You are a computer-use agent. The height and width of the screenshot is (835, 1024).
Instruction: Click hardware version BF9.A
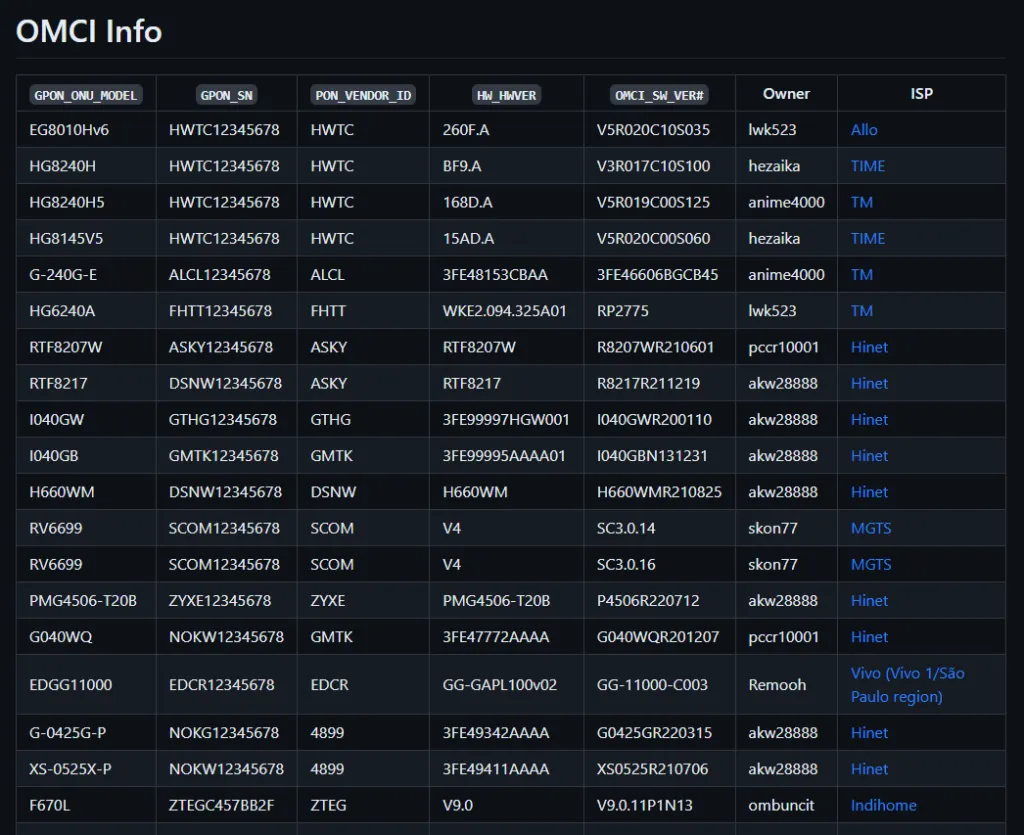(x=462, y=166)
